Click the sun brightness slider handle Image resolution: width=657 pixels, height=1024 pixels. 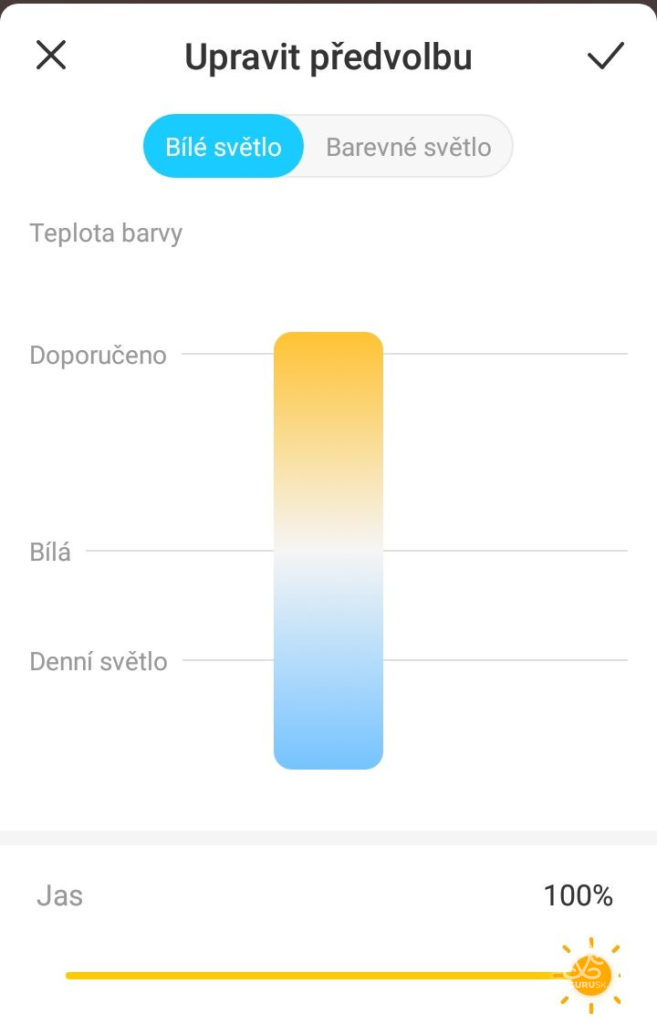point(591,975)
